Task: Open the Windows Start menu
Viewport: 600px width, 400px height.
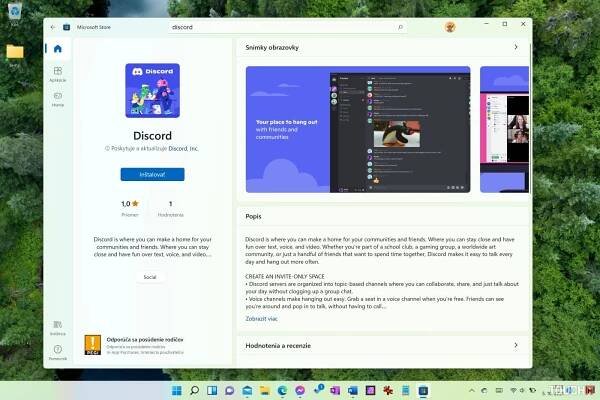Action: pos(178,389)
